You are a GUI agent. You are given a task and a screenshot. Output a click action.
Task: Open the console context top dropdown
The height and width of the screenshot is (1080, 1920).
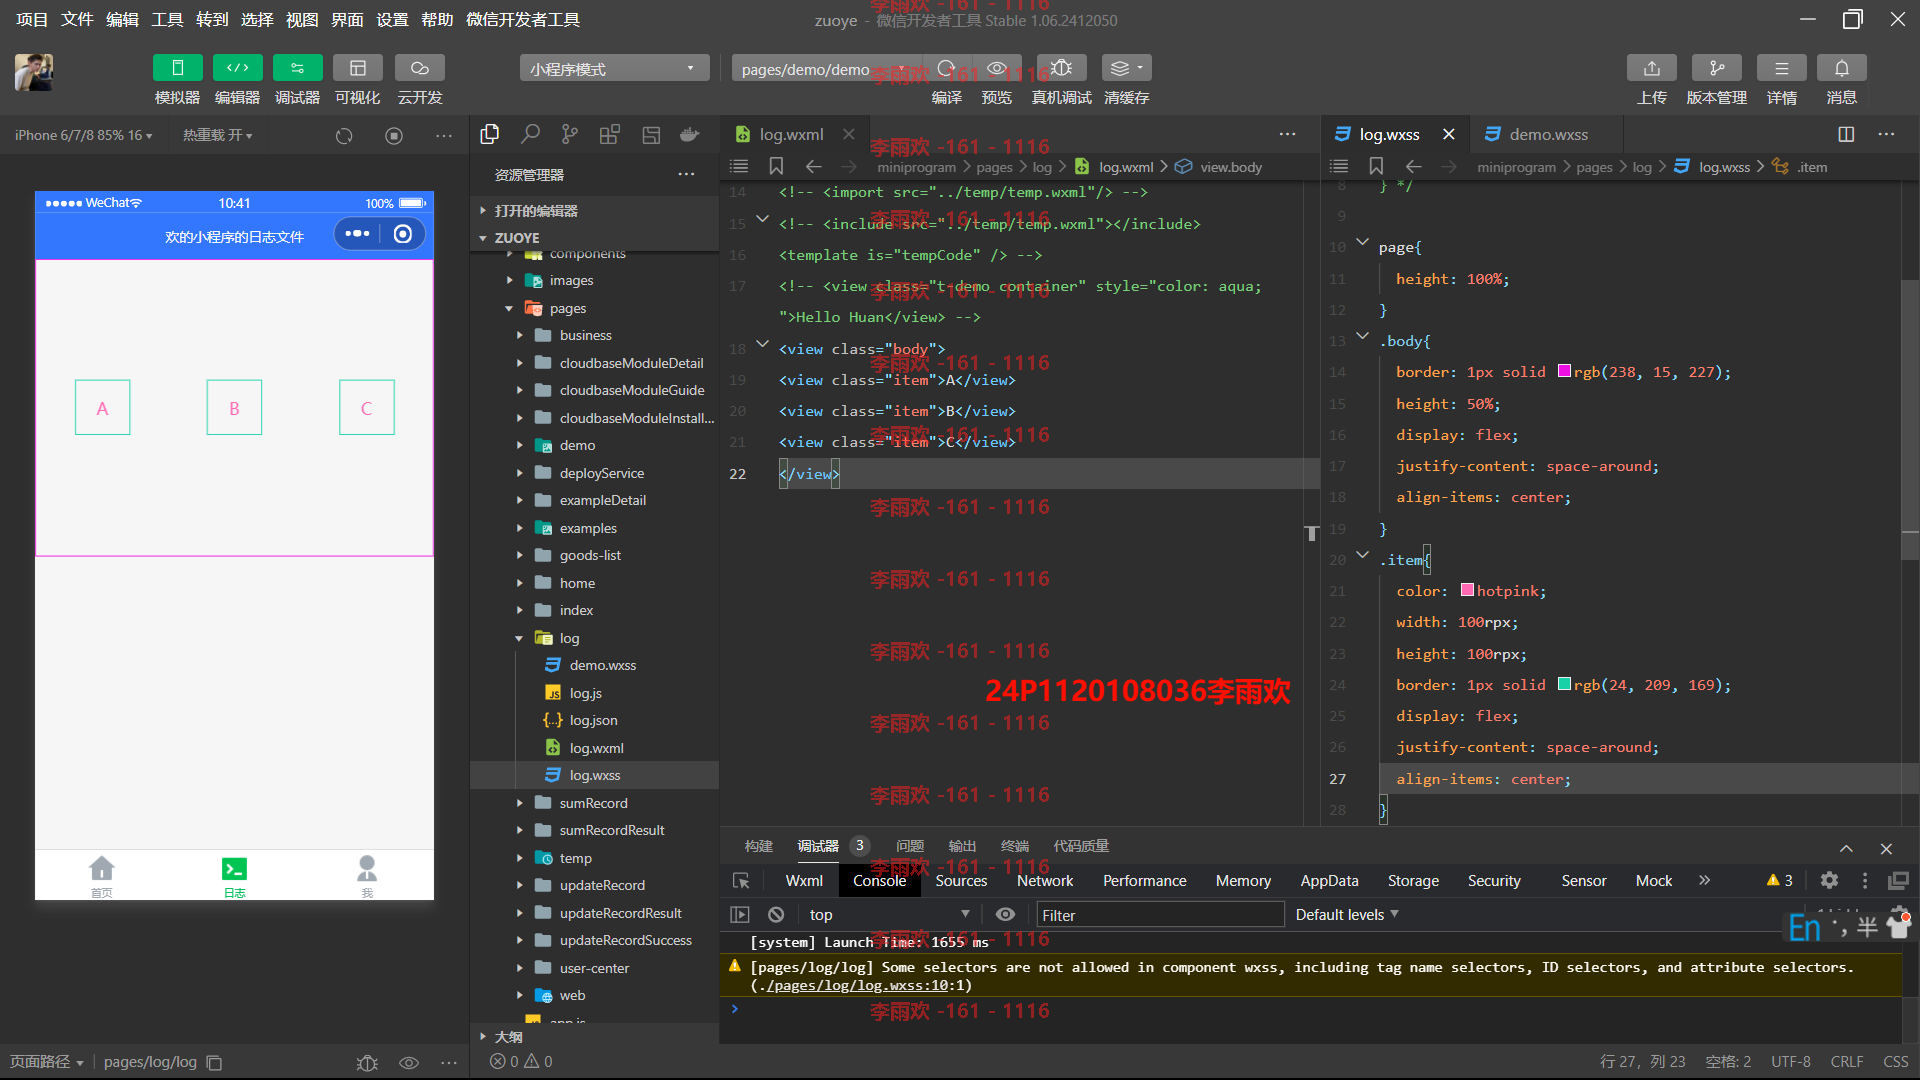[888, 915]
